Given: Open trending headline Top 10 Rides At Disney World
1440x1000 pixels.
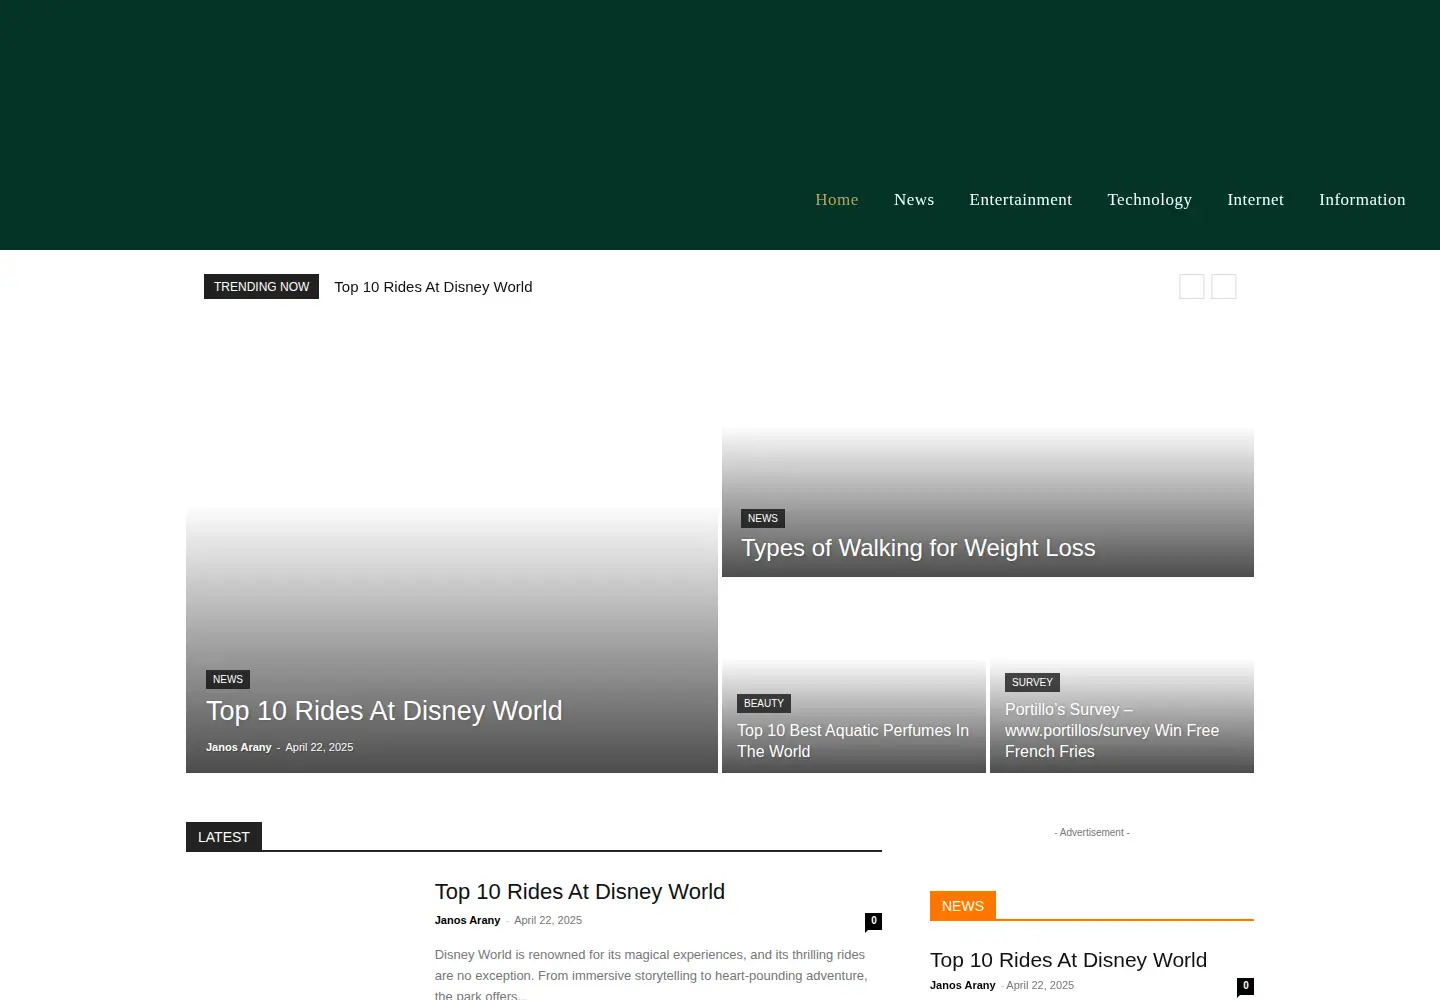Looking at the screenshot, I should tap(433, 287).
